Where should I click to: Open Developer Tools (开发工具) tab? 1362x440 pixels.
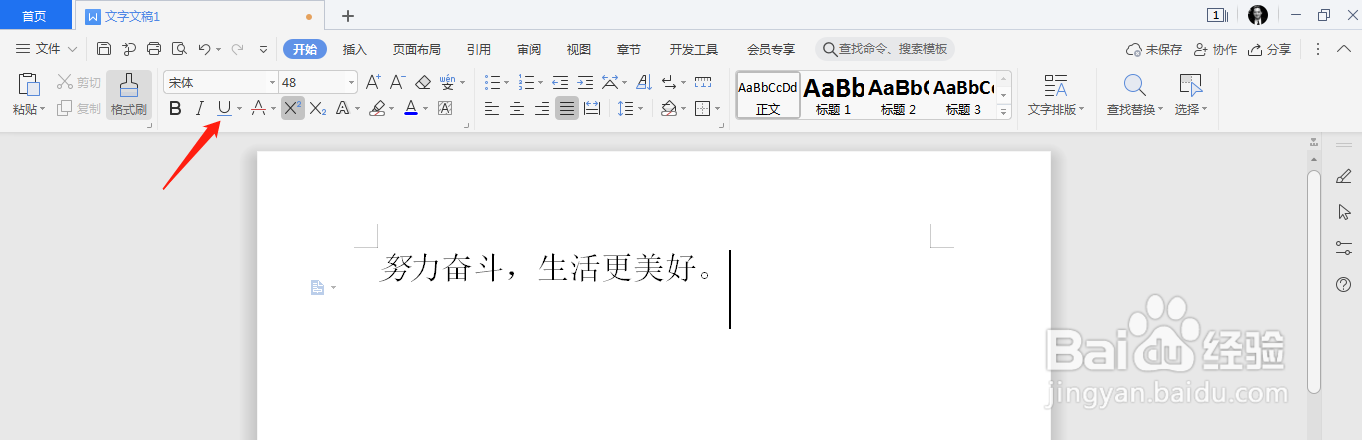(694, 49)
